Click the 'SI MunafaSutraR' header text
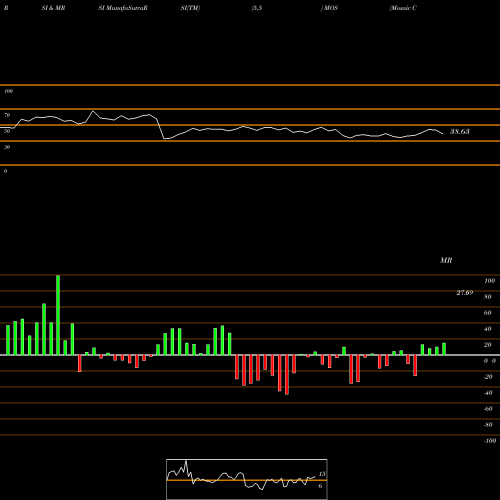 [123, 8]
